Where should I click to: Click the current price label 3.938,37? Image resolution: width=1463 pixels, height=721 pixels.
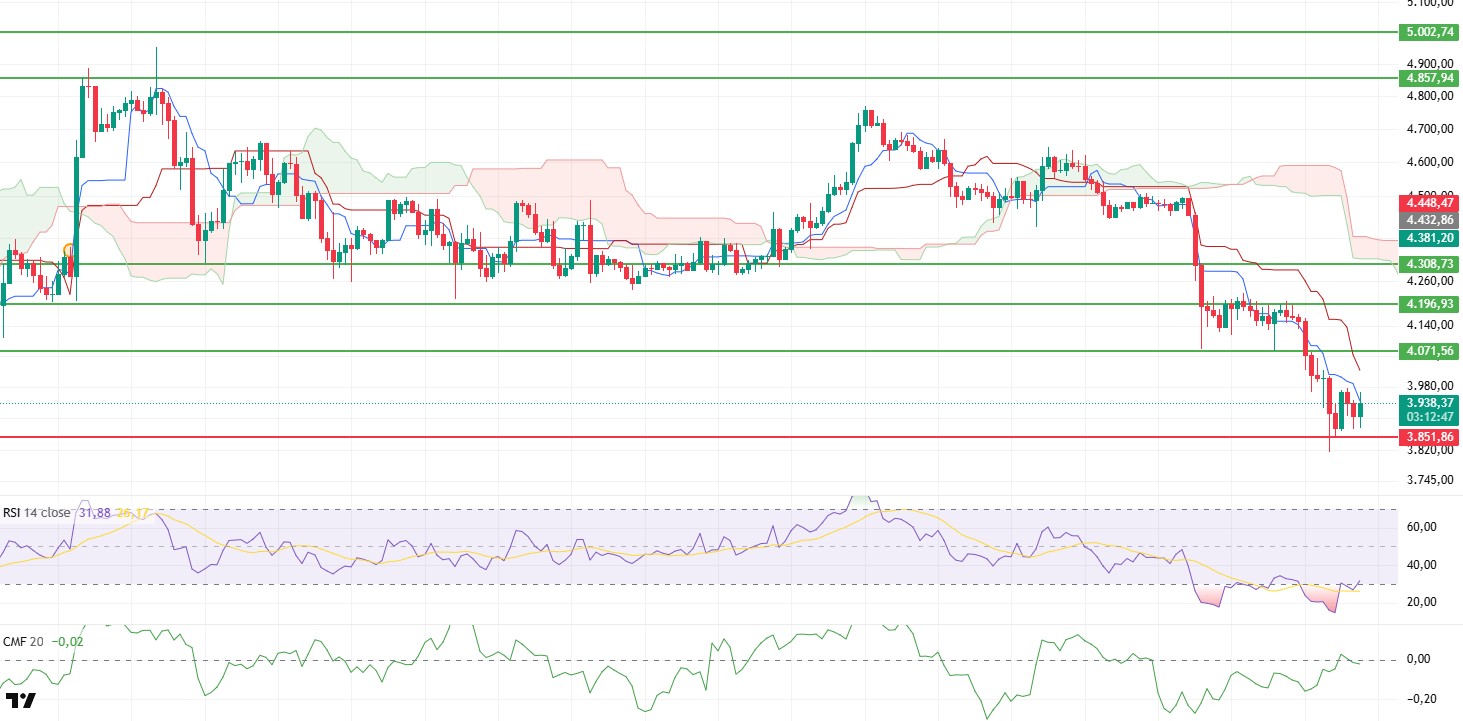coord(1430,403)
